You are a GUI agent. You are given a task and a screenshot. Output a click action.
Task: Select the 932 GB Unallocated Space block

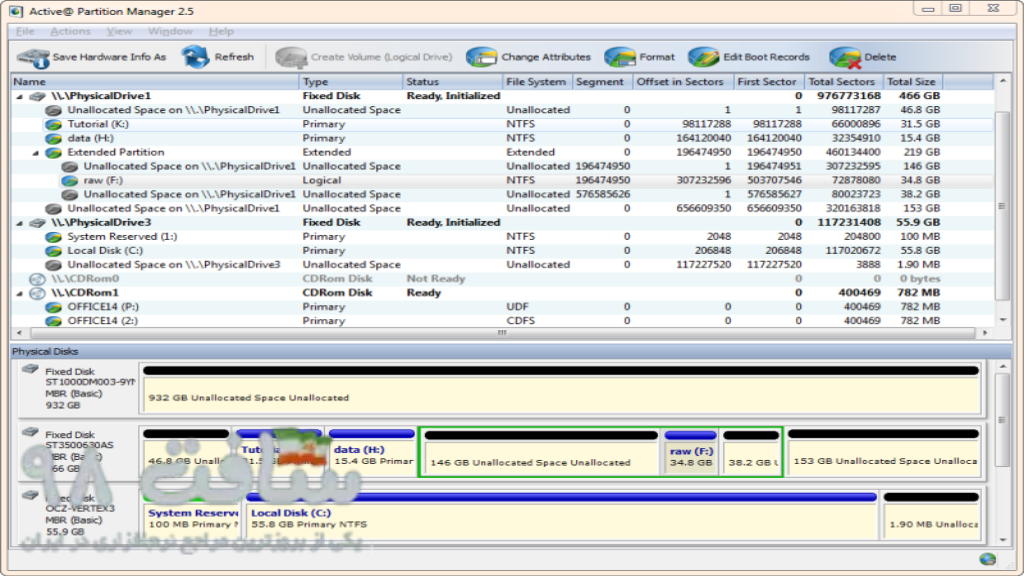[560, 389]
